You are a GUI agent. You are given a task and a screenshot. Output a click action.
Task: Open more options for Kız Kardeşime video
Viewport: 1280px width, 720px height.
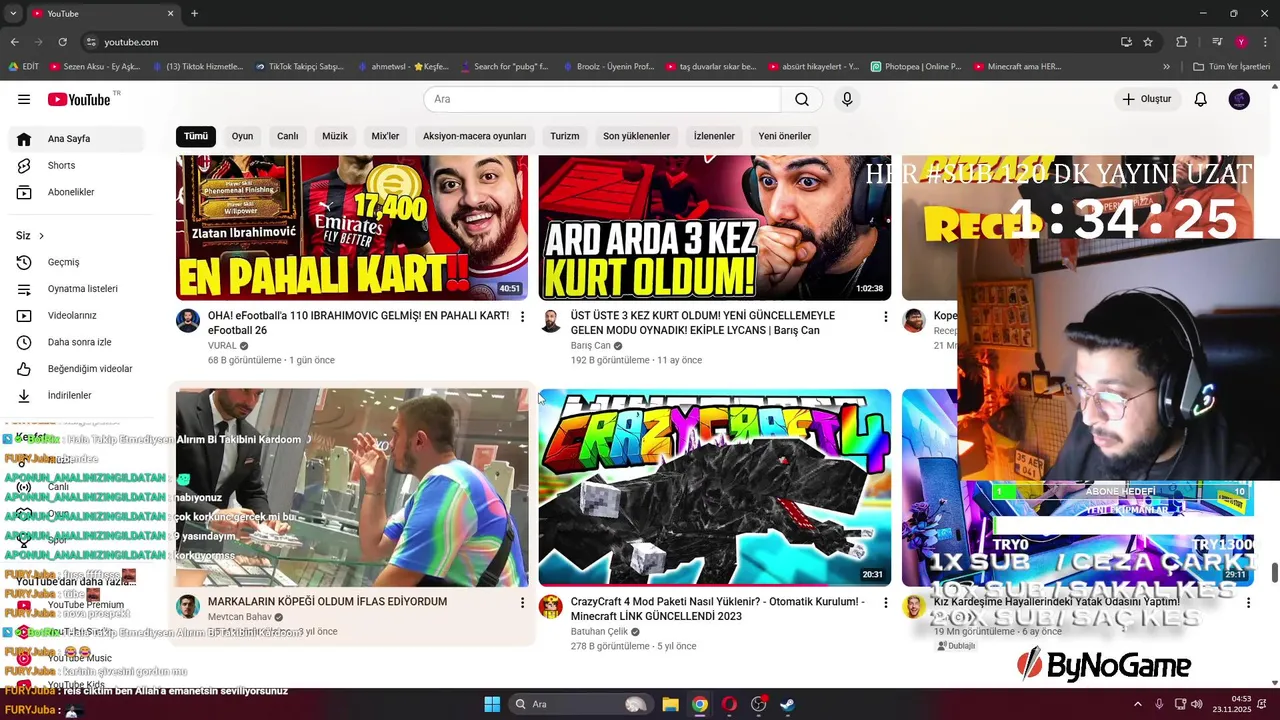point(1248,603)
